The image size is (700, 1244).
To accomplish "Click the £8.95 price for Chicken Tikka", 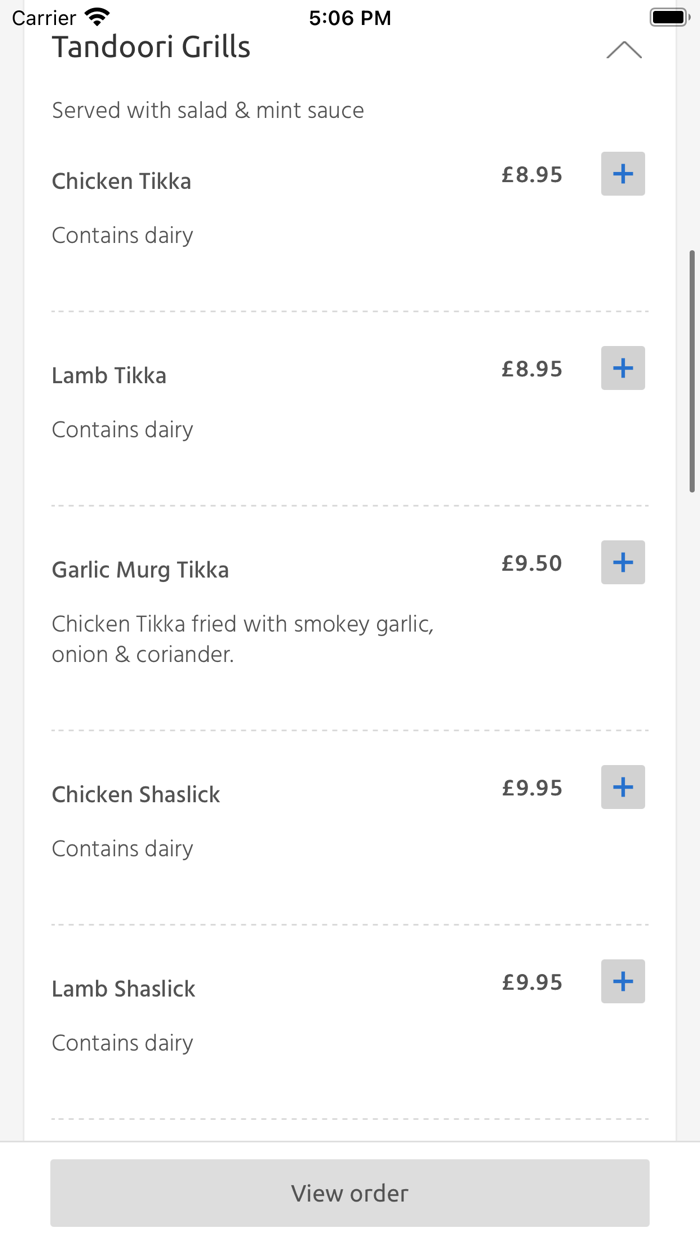I will pyautogui.click(x=532, y=174).
